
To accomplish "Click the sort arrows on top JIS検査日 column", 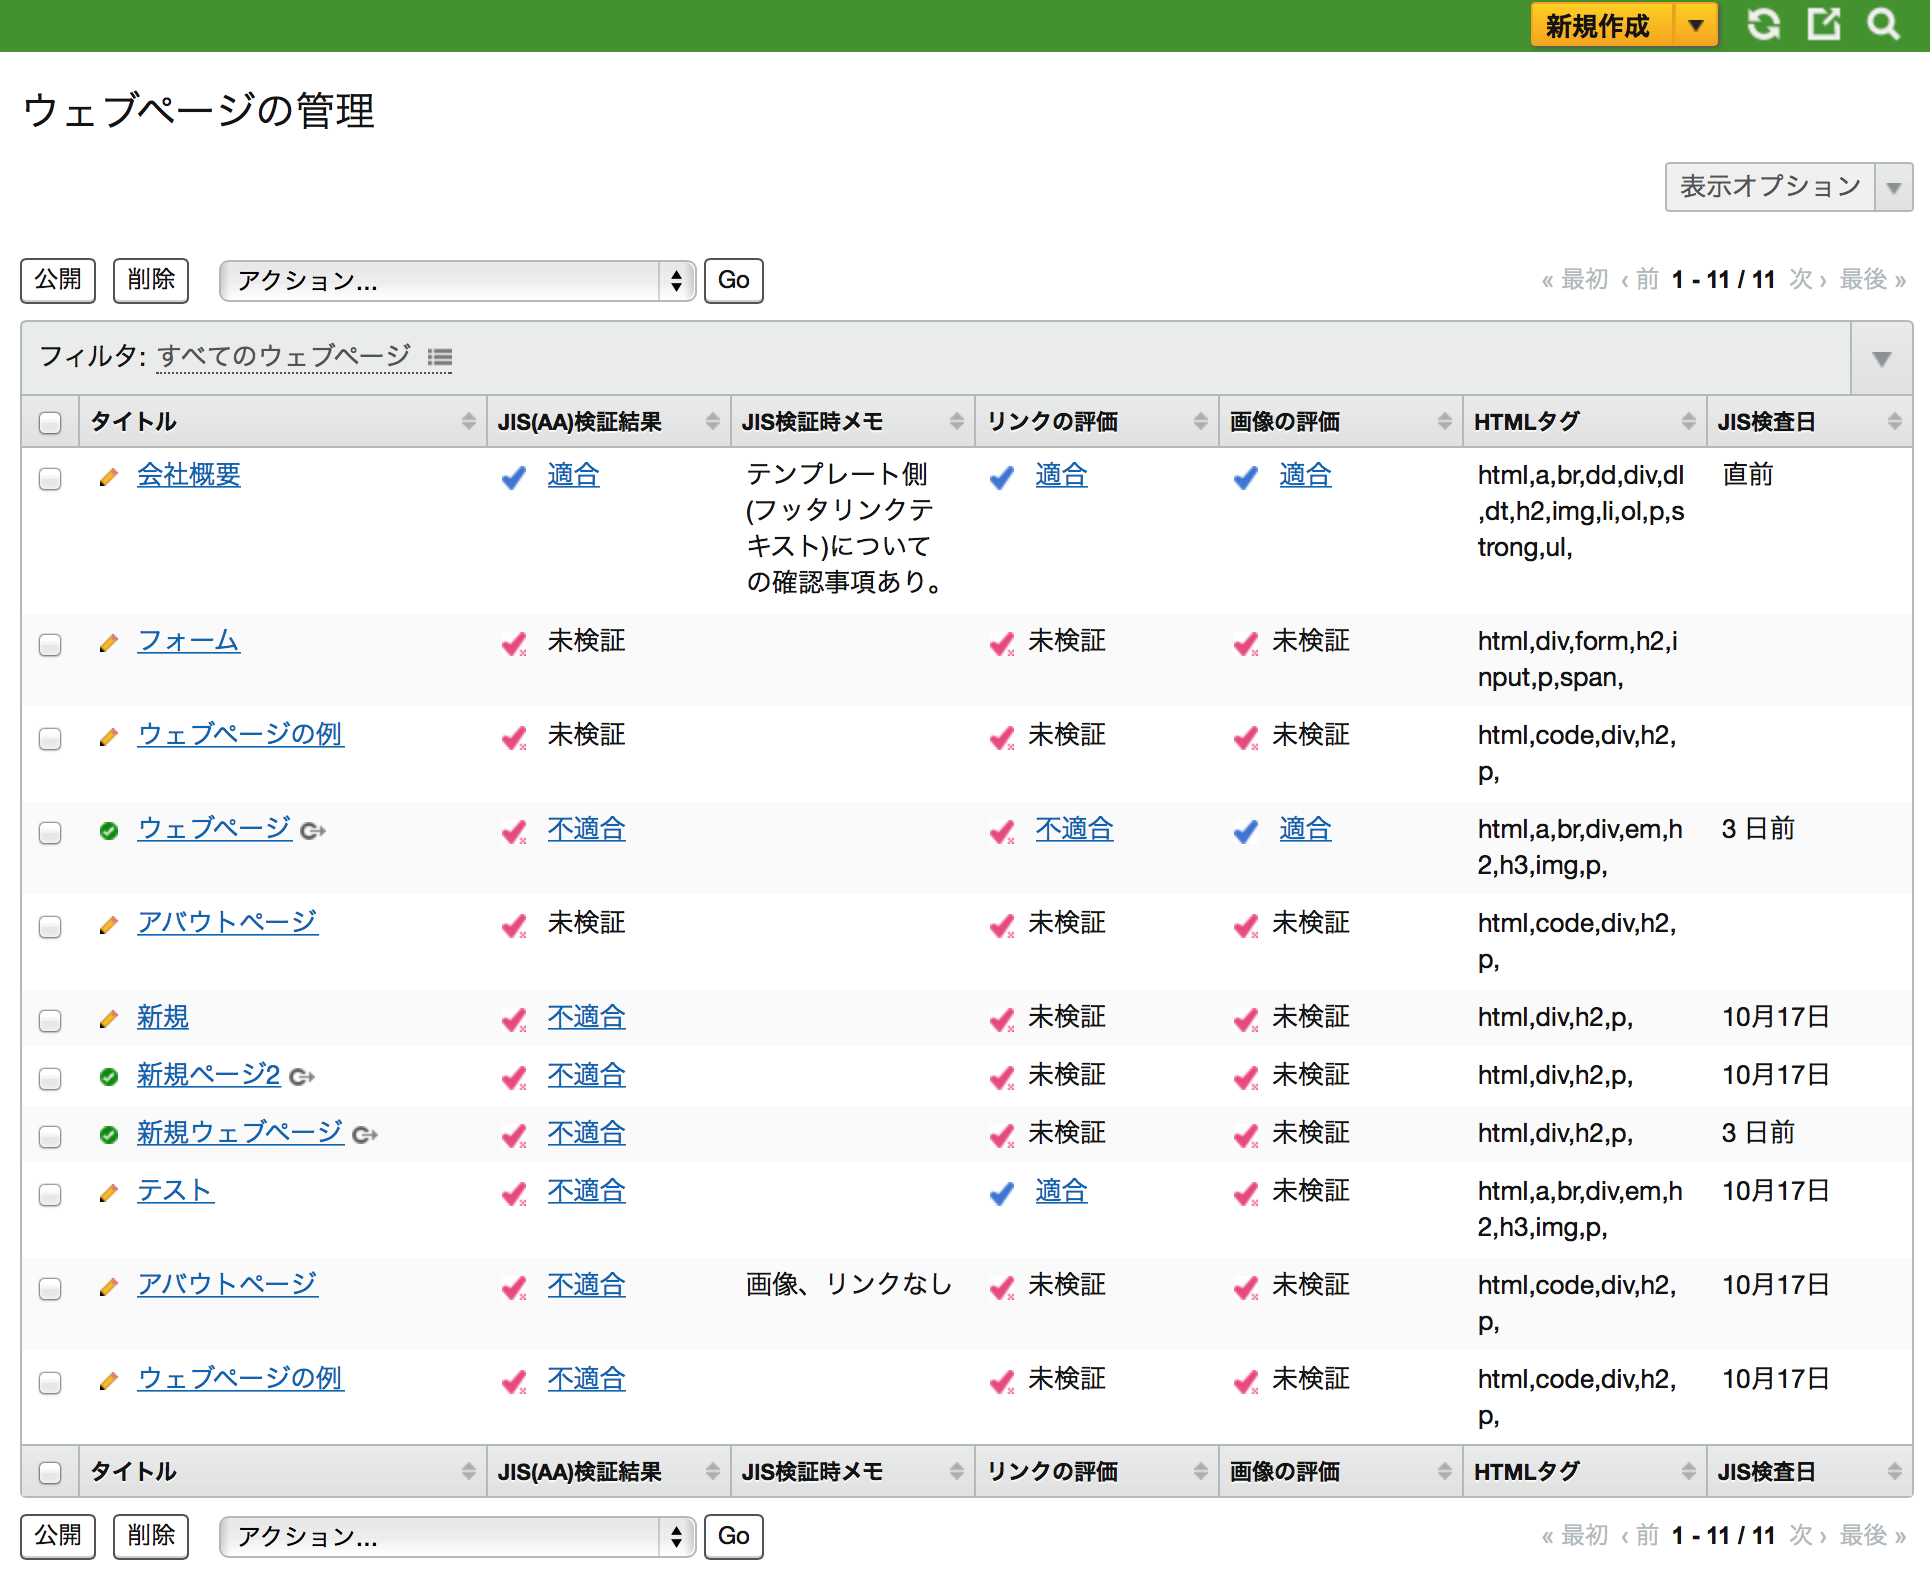I will point(1894,421).
